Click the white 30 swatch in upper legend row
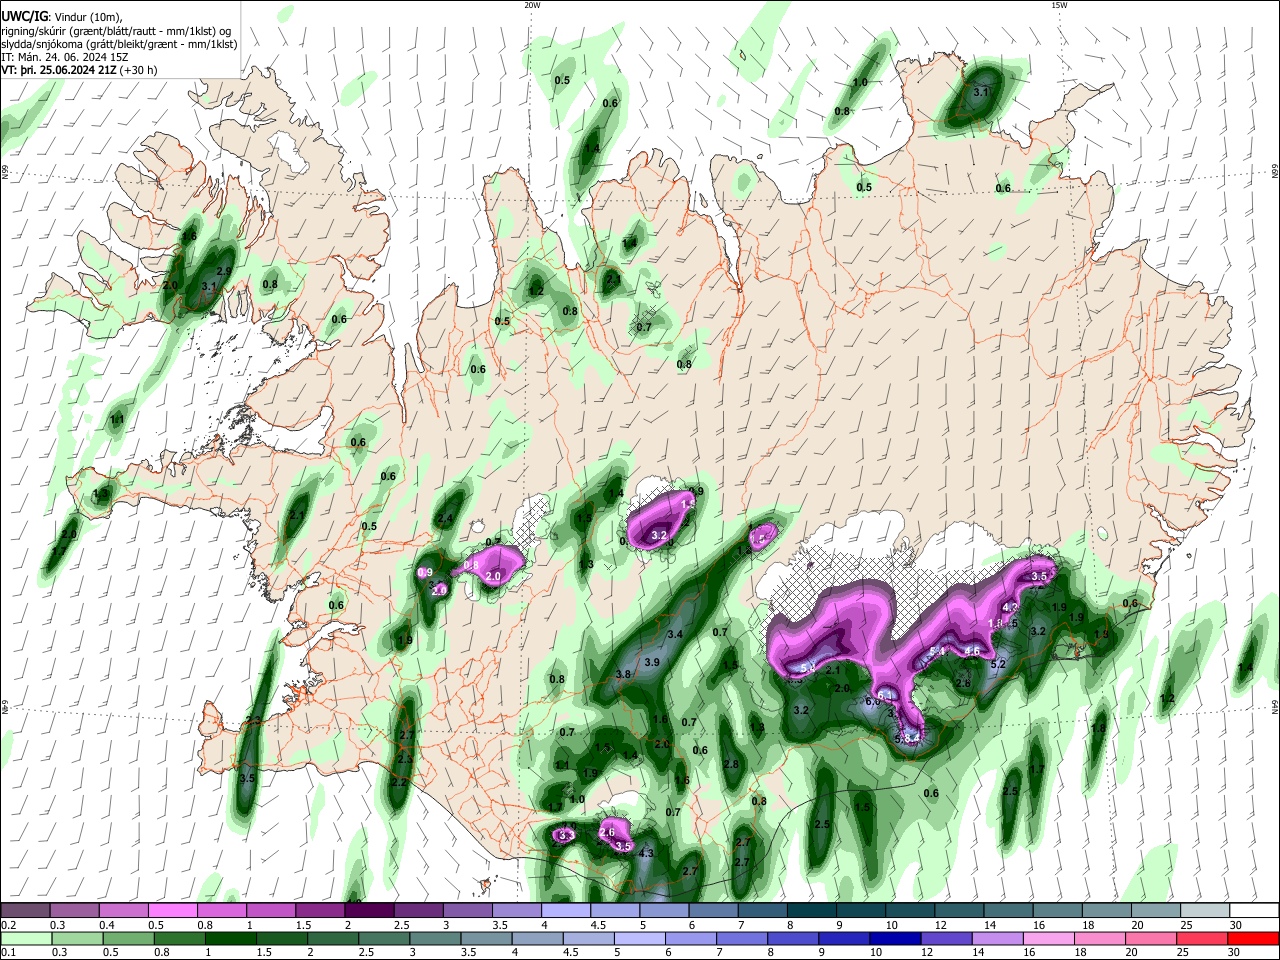The width and height of the screenshot is (1280, 960). click(1255, 910)
